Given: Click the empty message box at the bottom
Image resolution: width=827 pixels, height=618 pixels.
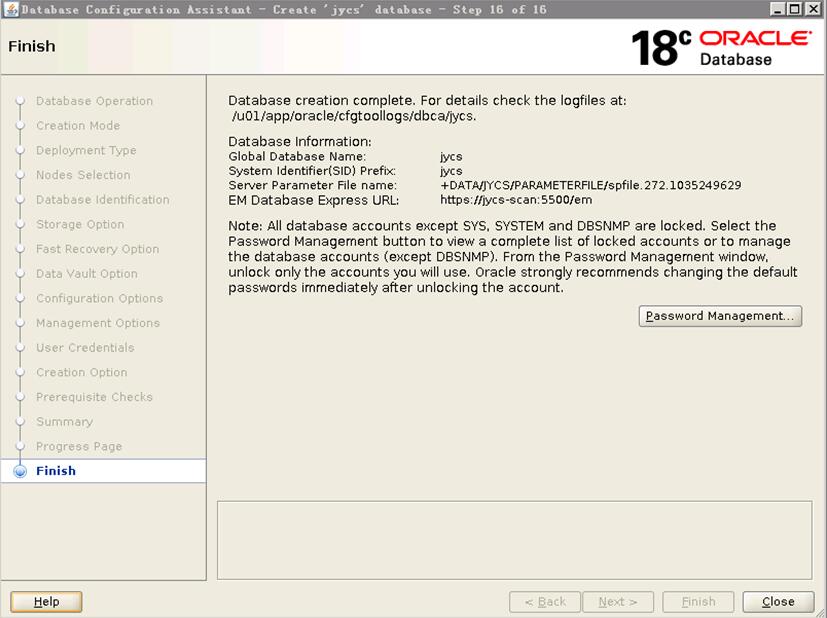Looking at the screenshot, I should (x=514, y=540).
